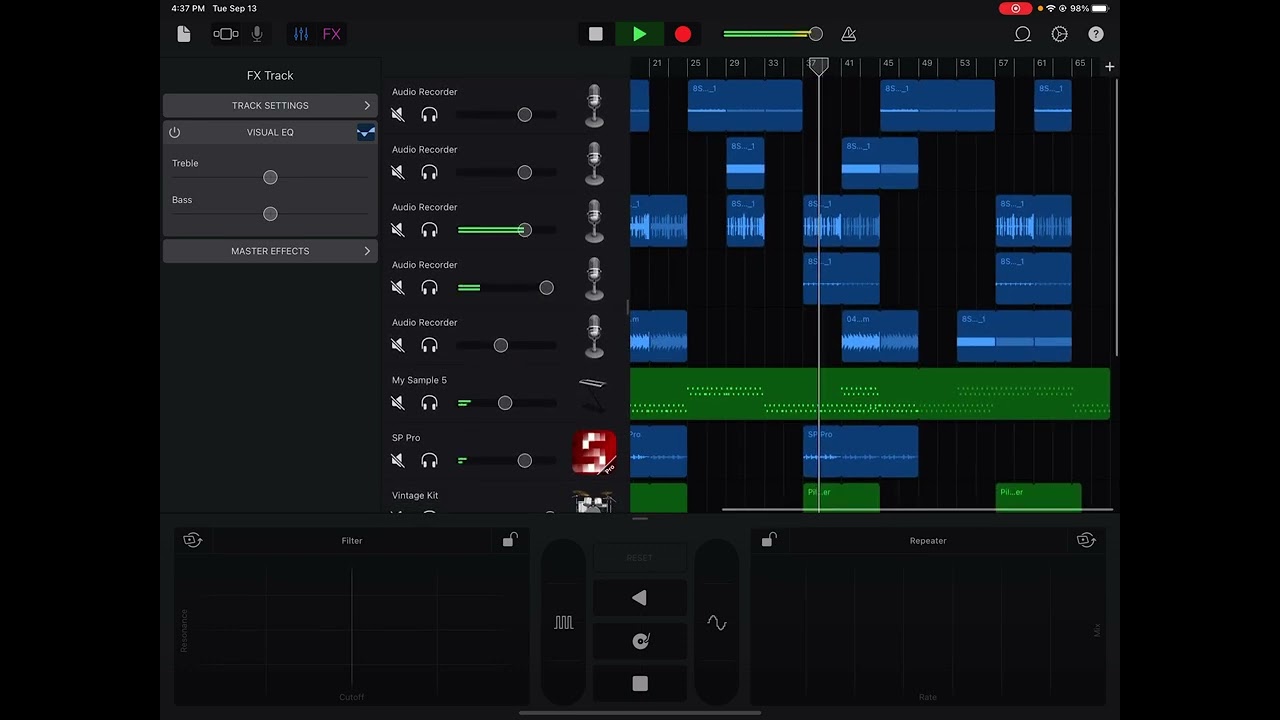Mute the SP Pro track
This screenshot has width=1280, height=720.
[398, 461]
